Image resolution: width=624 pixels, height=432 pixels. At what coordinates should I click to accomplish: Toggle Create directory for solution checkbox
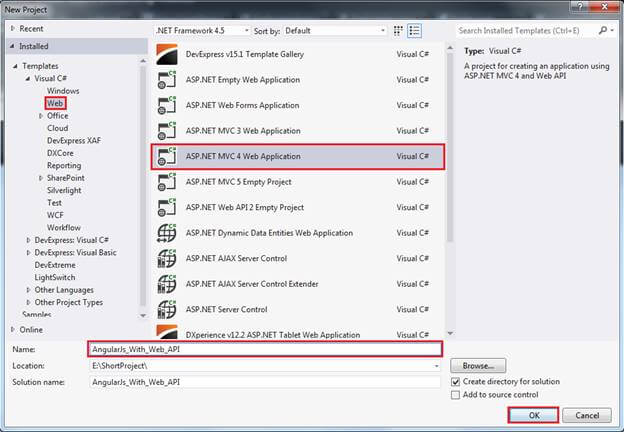(456, 382)
